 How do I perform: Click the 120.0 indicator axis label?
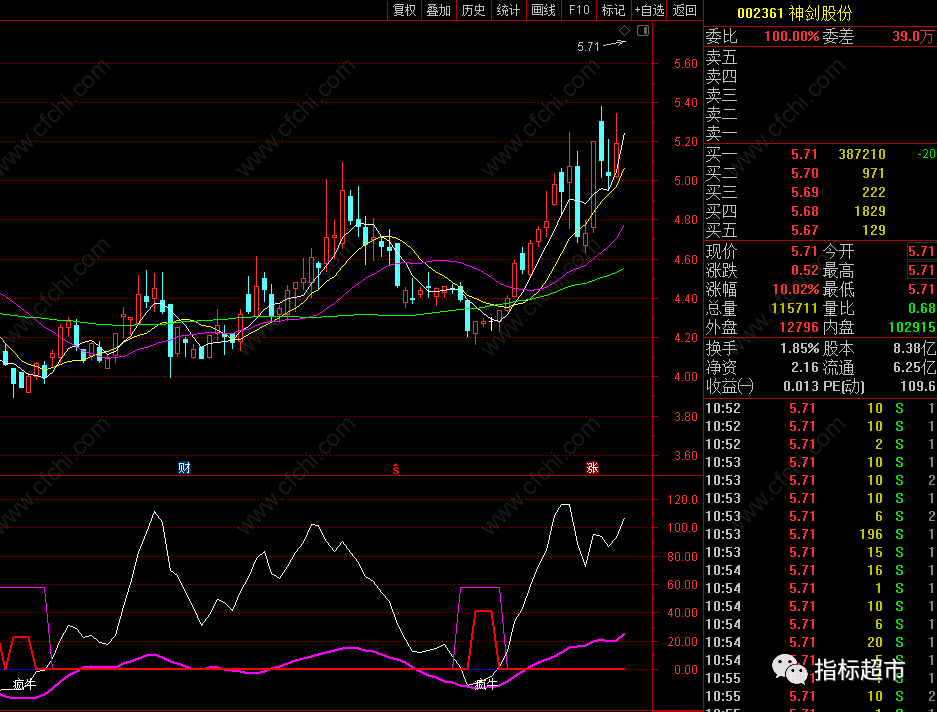pyautogui.click(x=682, y=500)
